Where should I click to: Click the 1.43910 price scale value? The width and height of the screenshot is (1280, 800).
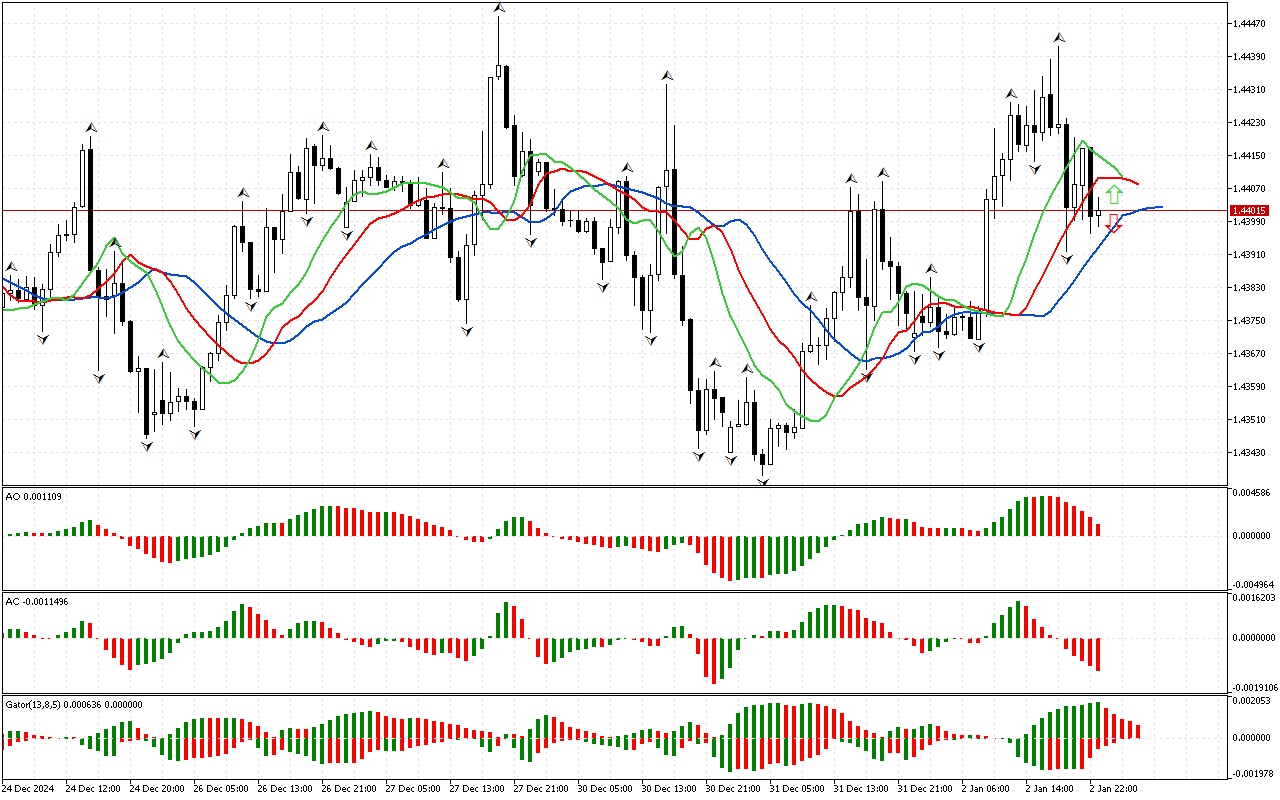pos(1250,254)
